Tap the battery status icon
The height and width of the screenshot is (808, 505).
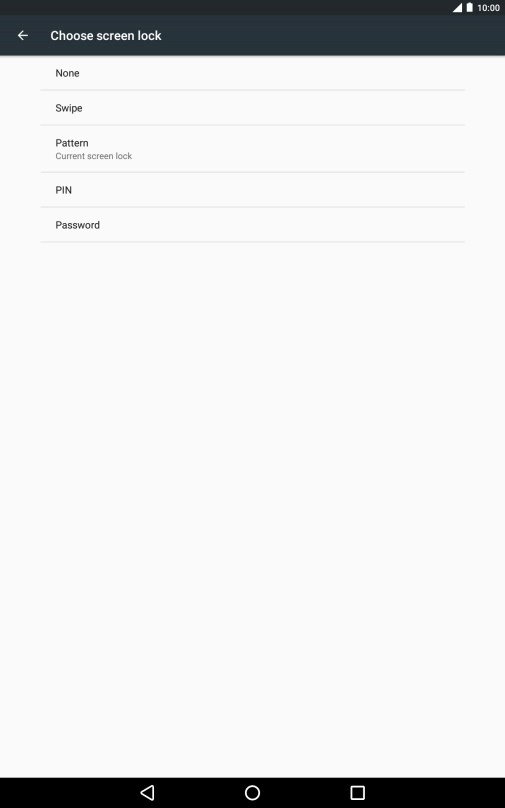pyautogui.click(x=469, y=8)
